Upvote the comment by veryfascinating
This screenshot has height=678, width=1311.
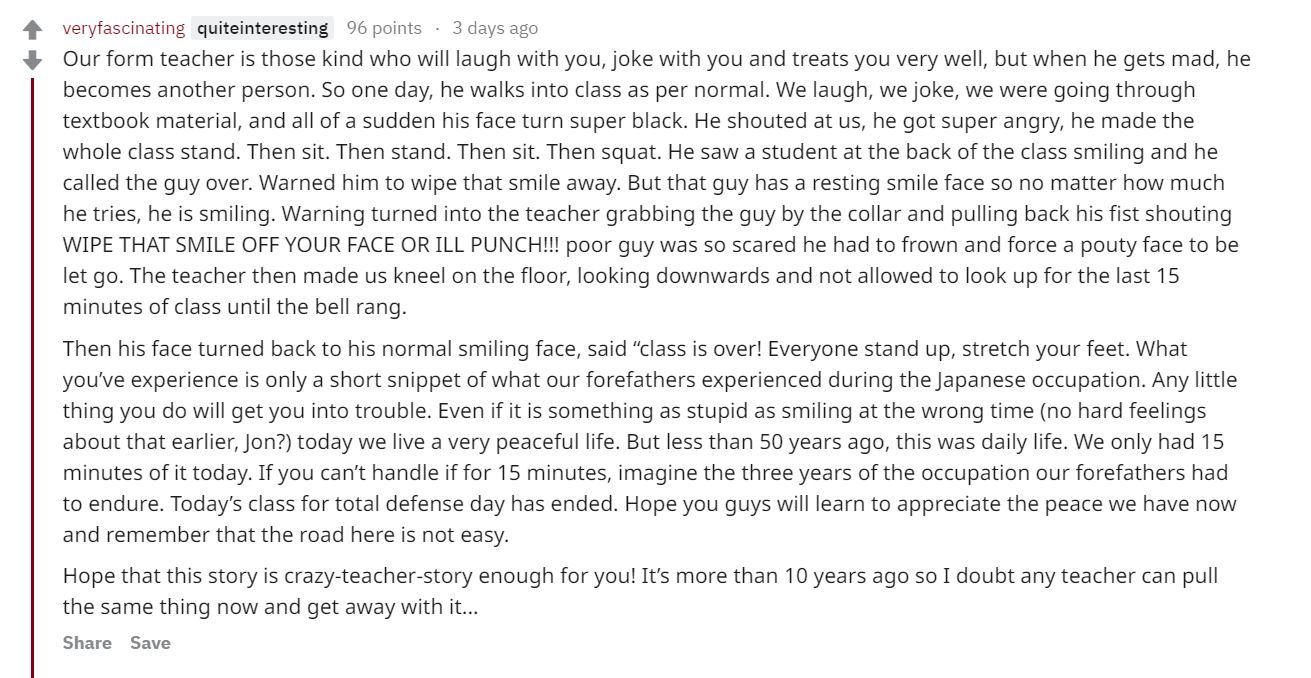[x=32, y=30]
